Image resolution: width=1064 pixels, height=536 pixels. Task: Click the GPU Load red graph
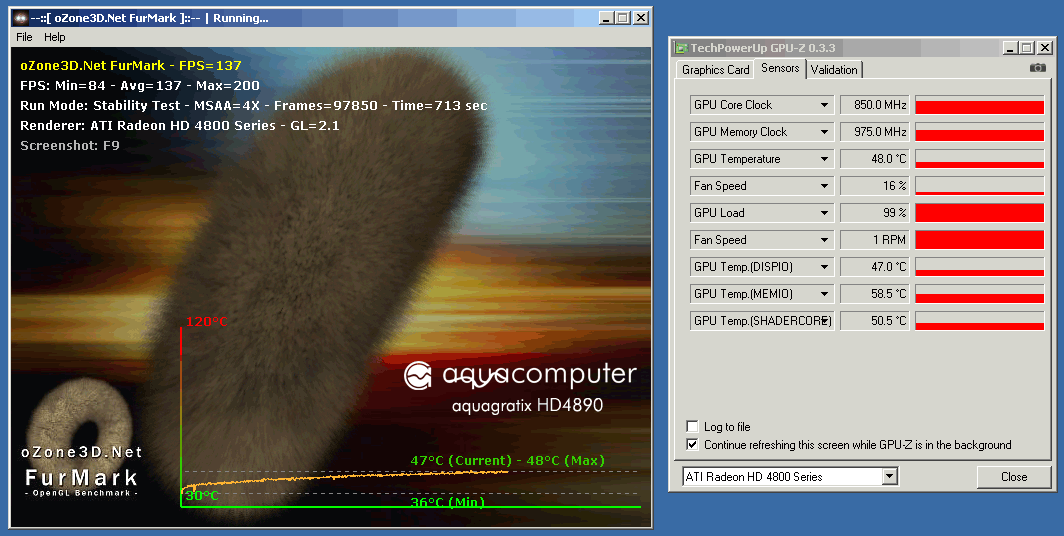[979, 213]
